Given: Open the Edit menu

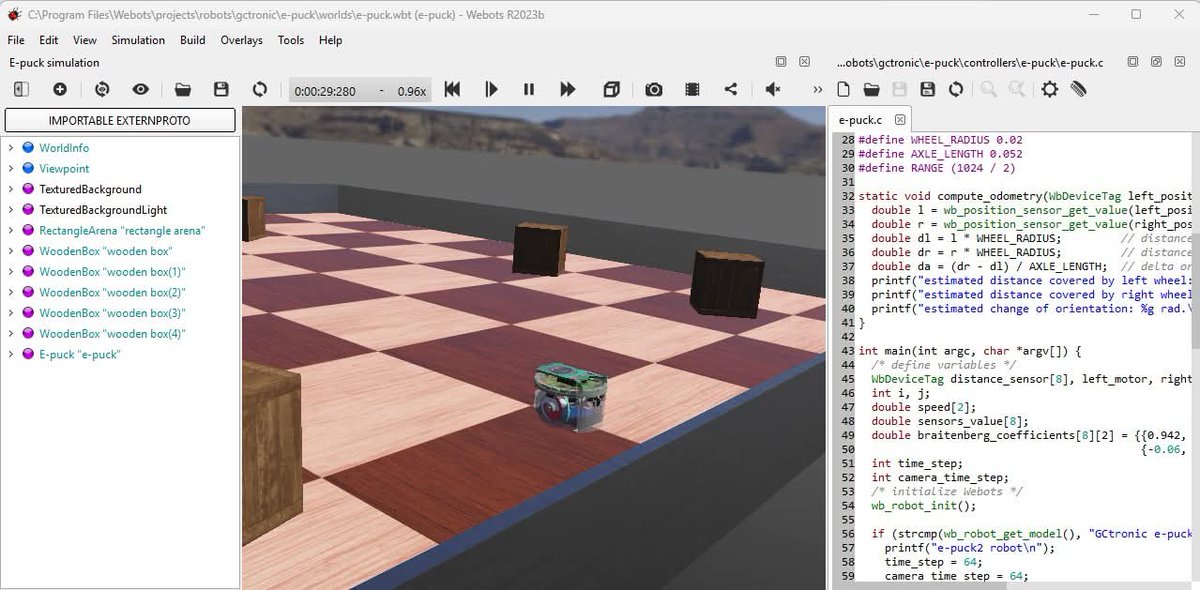Looking at the screenshot, I should tap(49, 40).
